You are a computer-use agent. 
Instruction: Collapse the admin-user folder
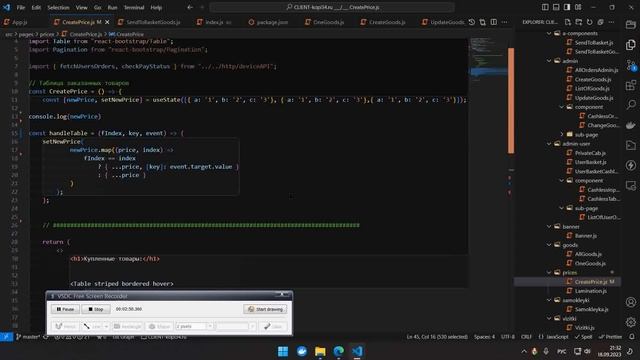(549, 144)
